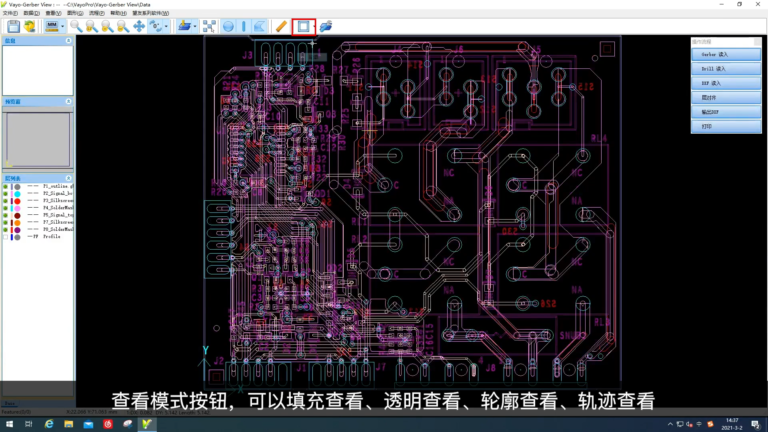Viewport: 768px width, 432px height.
Task: Select the P1_outline layer name
Action: pyautogui.click(x=58, y=187)
